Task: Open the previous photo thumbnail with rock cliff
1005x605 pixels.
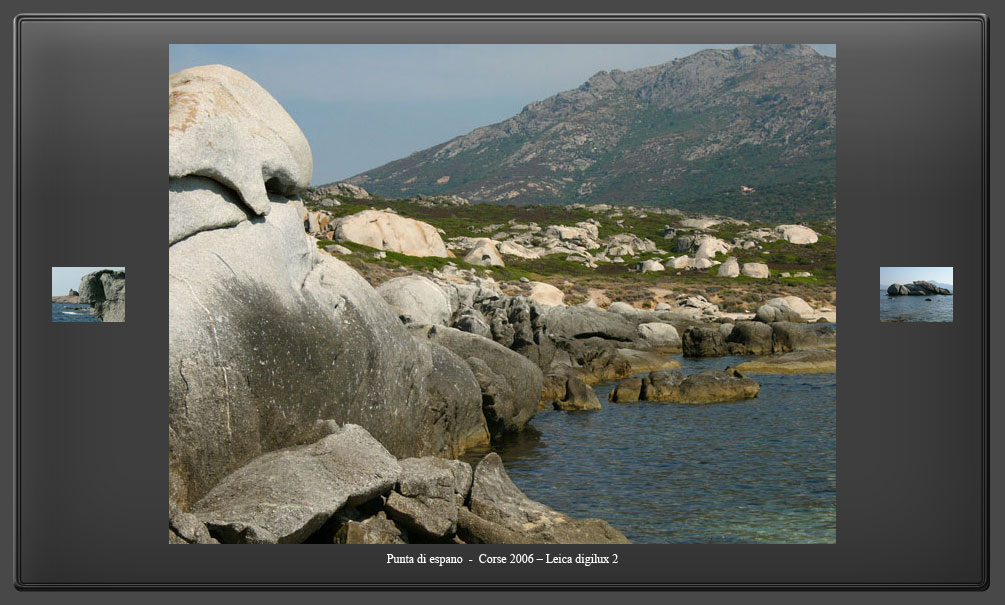Action: point(88,294)
